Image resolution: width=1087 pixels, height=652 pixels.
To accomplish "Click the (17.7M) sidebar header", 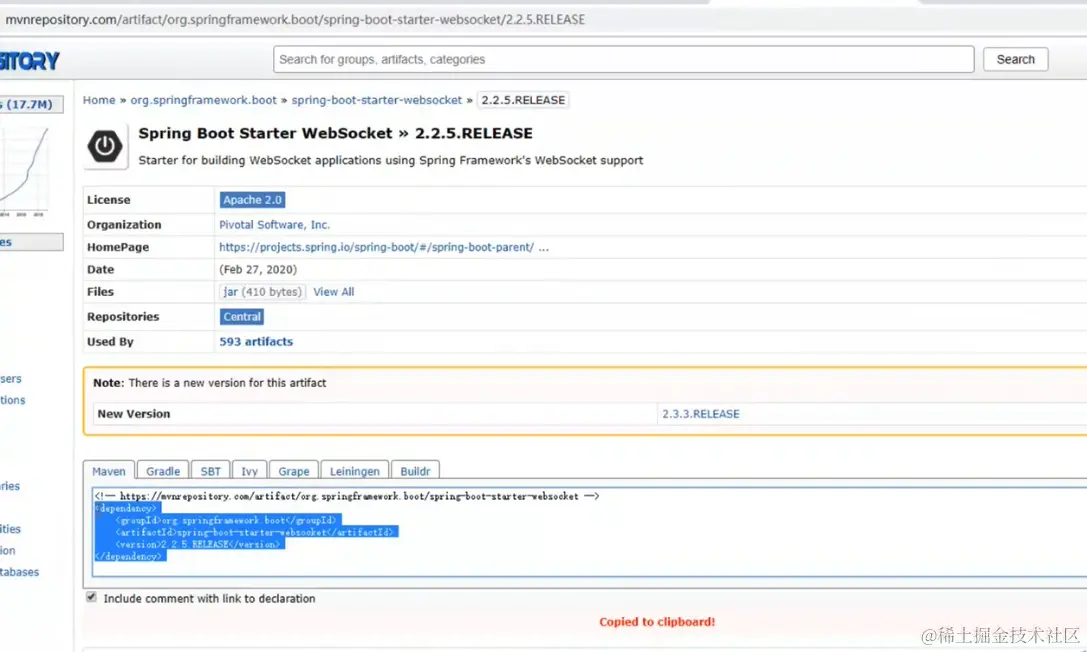I will [x=31, y=105].
